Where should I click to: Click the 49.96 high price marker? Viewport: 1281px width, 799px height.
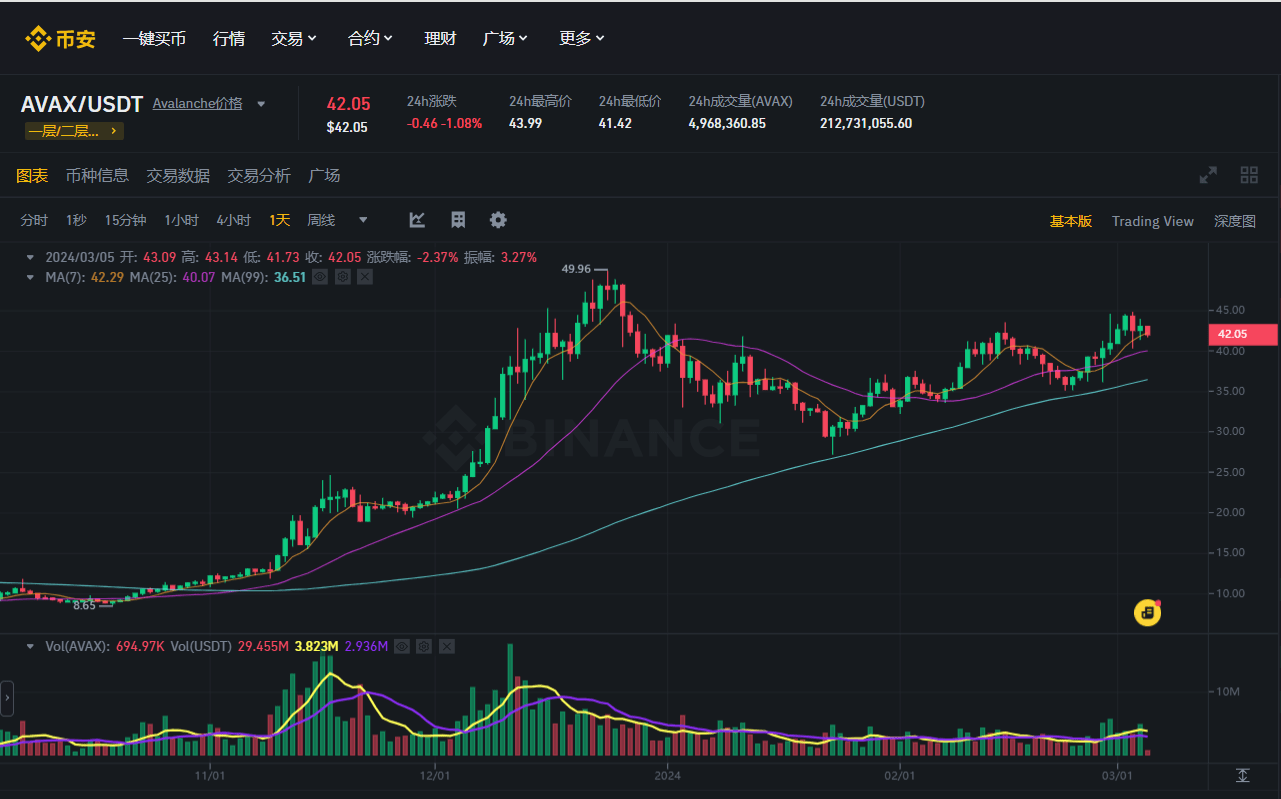point(576,269)
